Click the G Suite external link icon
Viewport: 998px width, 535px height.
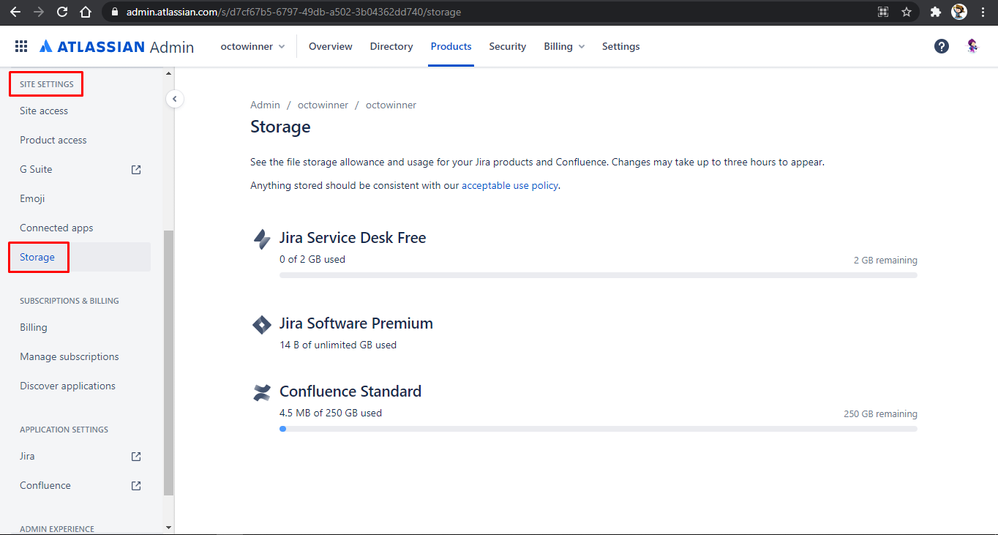[x=136, y=170]
